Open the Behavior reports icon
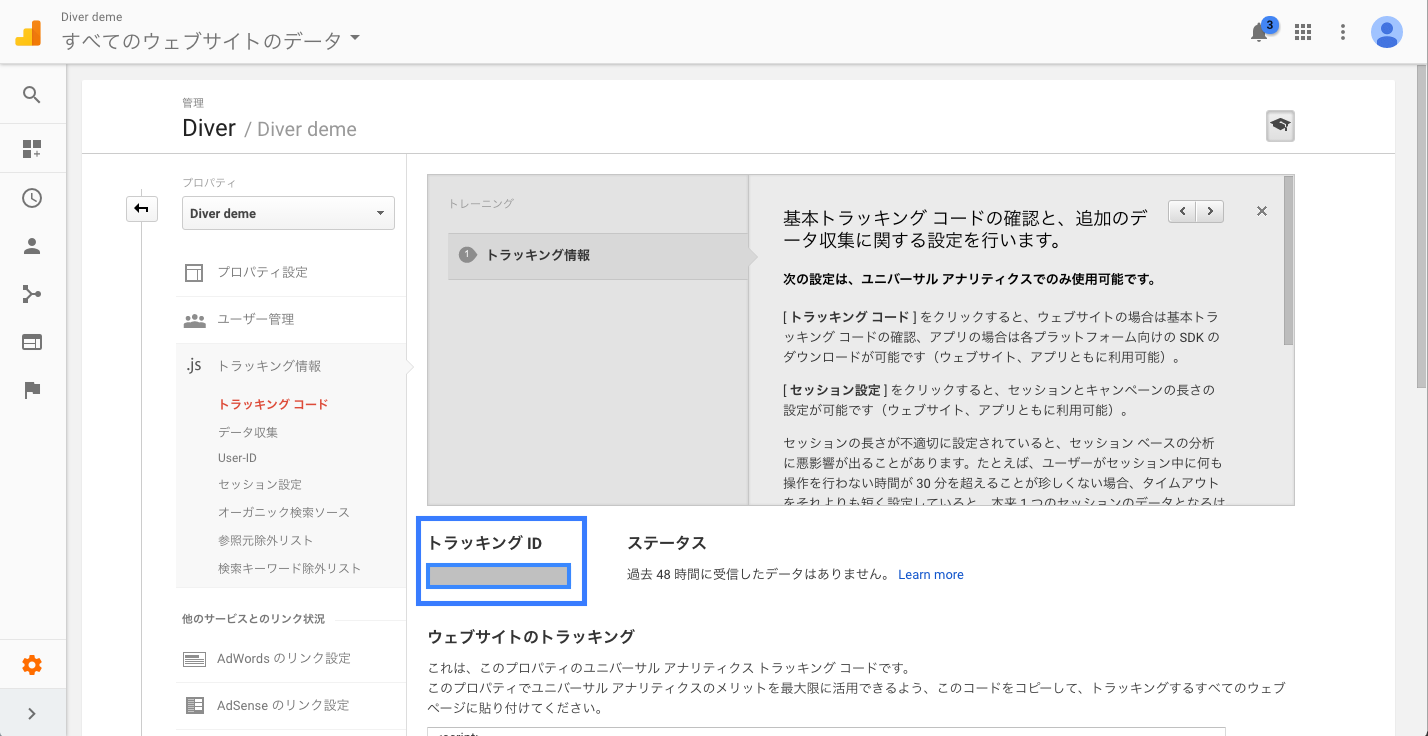The width and height of the screenshot is (1428, 736). (32, 342)
